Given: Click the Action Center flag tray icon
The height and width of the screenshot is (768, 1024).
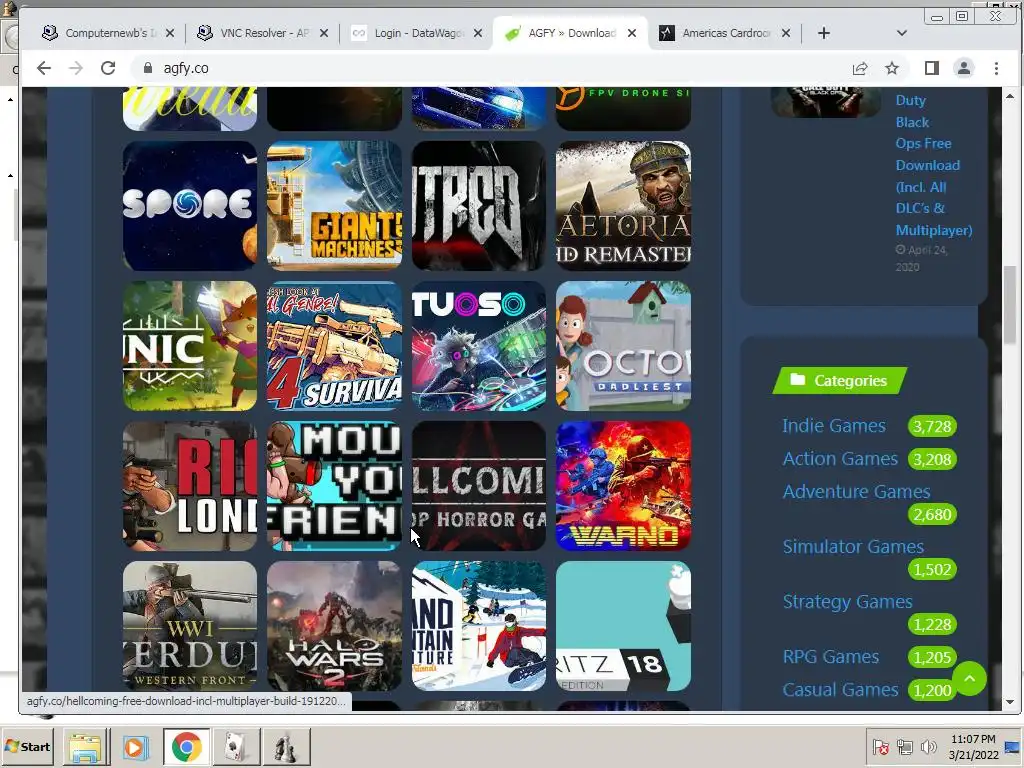Looking at the screenshot, I should click(x=880, y=746).
